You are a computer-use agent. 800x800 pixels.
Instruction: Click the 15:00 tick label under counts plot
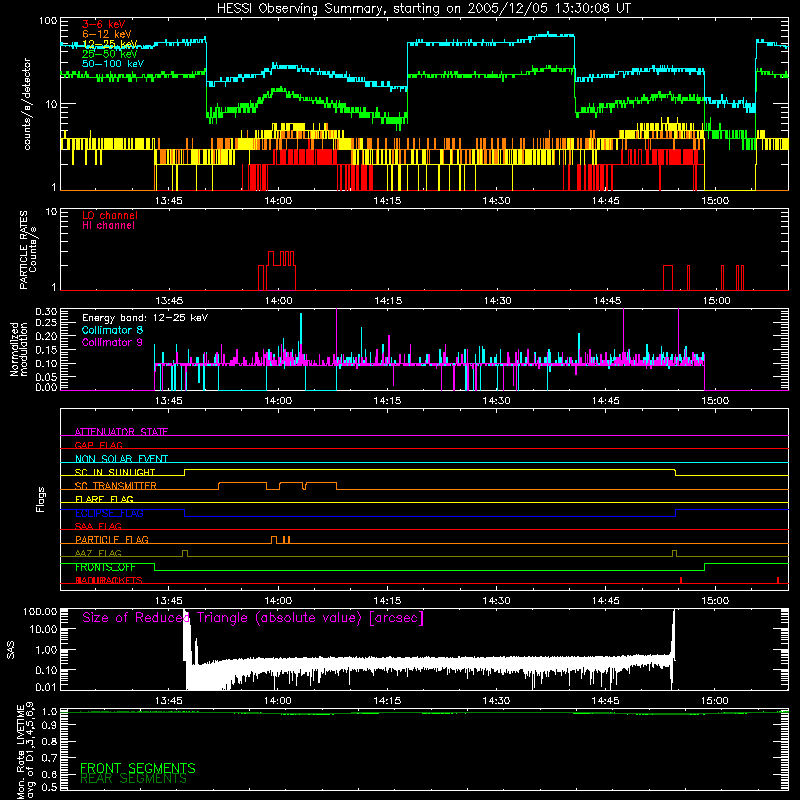(715, 201)
